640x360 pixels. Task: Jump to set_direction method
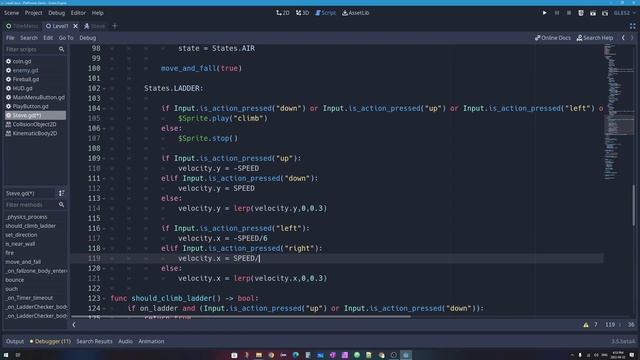click(x=21, y=235)
